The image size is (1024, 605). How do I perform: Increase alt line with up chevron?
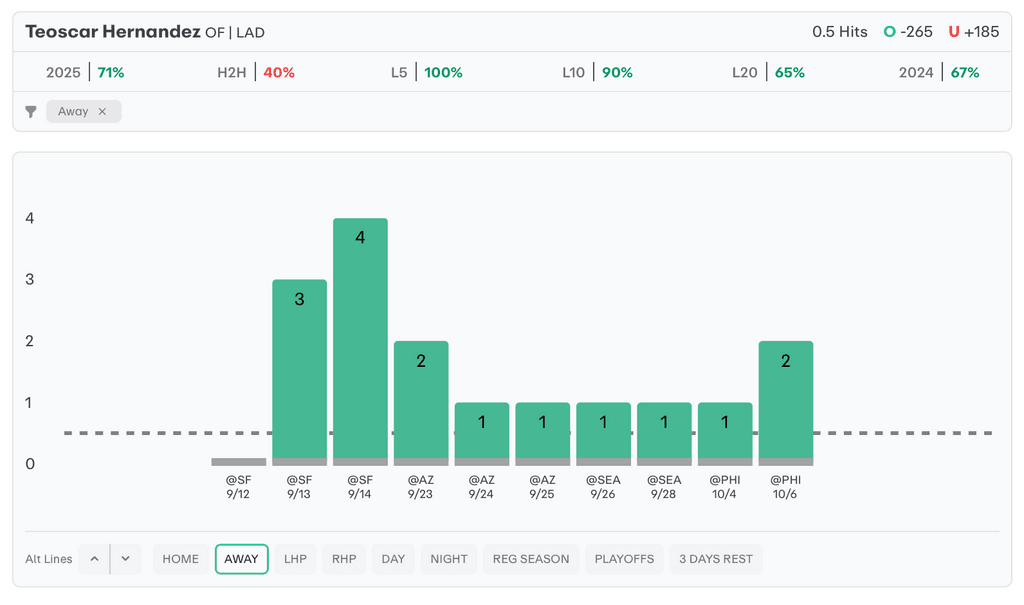pyautogui.click(x=94, y=559)
